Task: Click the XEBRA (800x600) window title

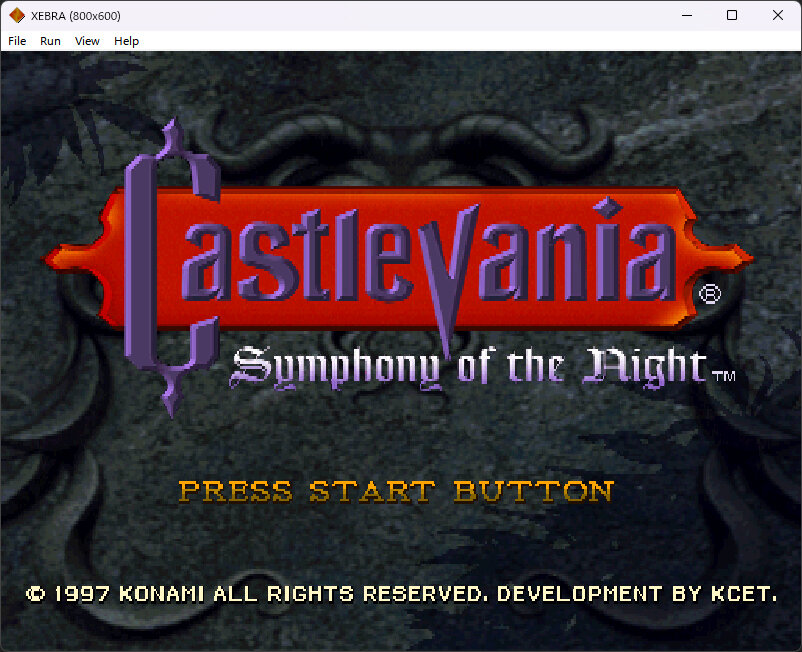Action: pyautogui.click(x=76, y=16)
